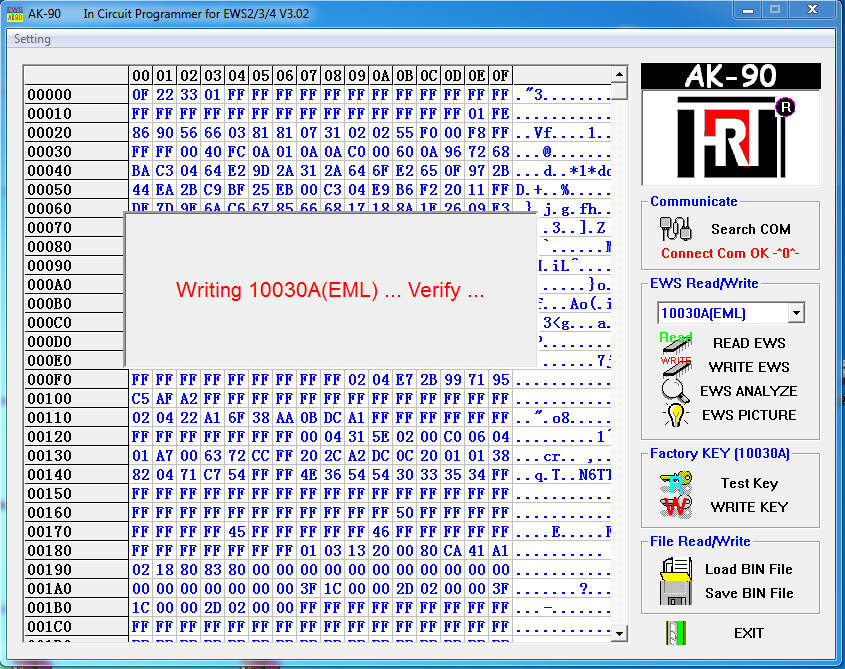Select address row 00000
Image resolution: width=845 pixels, height=669 pixels.
click(x=76, y=94)
